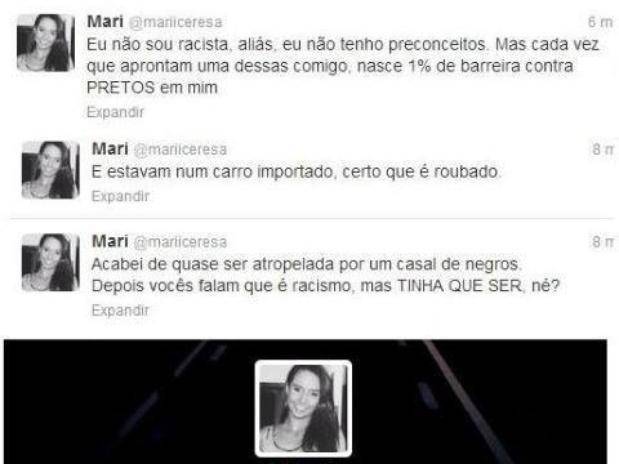This screenshot has width=619, height=464.
Task: Visit @mariiceresa handle on the 'preconceitos' tweet
Action: pos(176,22)
